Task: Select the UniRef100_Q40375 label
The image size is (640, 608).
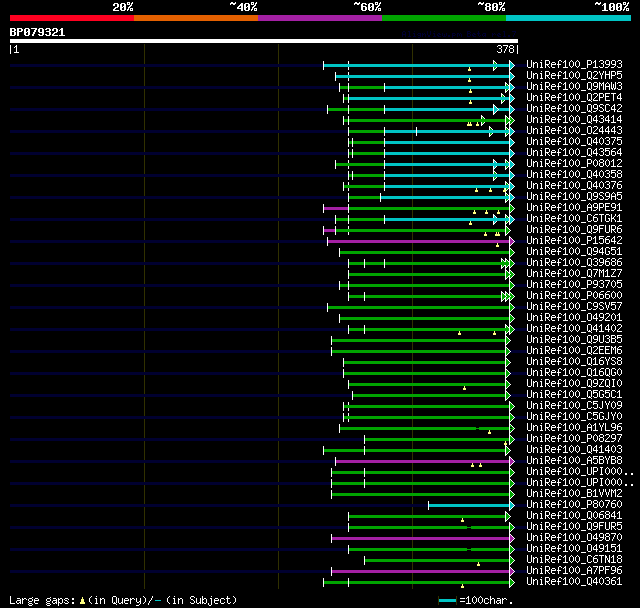Action: [x=574, y=142]
